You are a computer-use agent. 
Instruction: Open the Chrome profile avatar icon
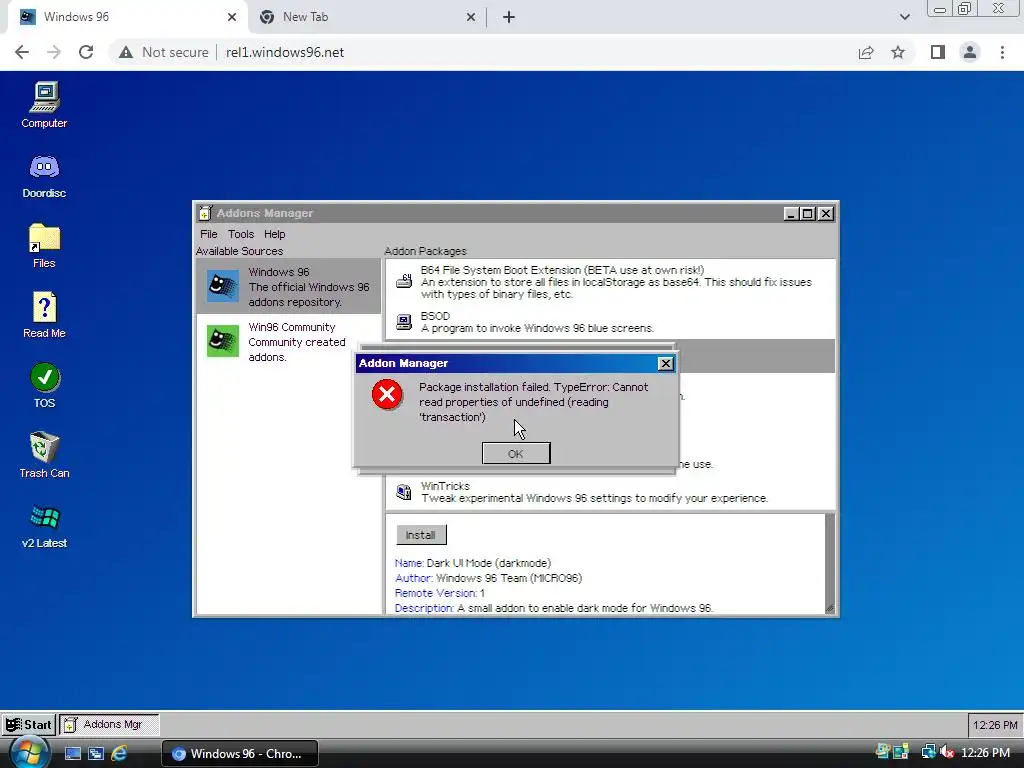tap(970, 52)
